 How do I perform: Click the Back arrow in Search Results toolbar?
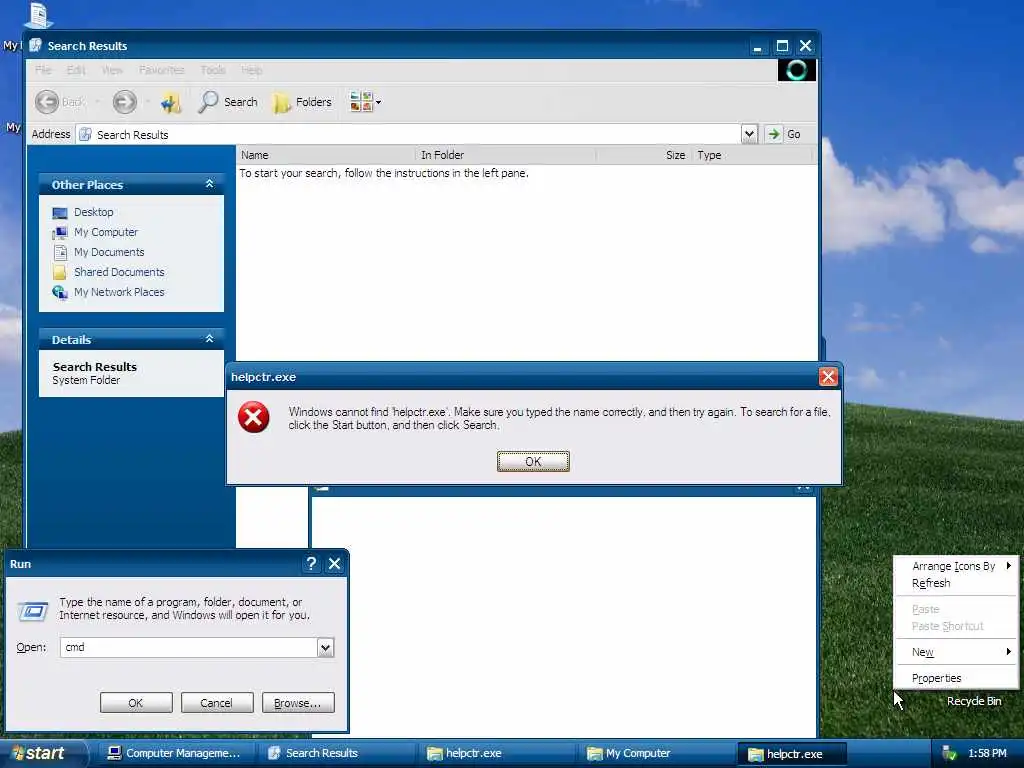pyautogui.click(x=47, y=102)
